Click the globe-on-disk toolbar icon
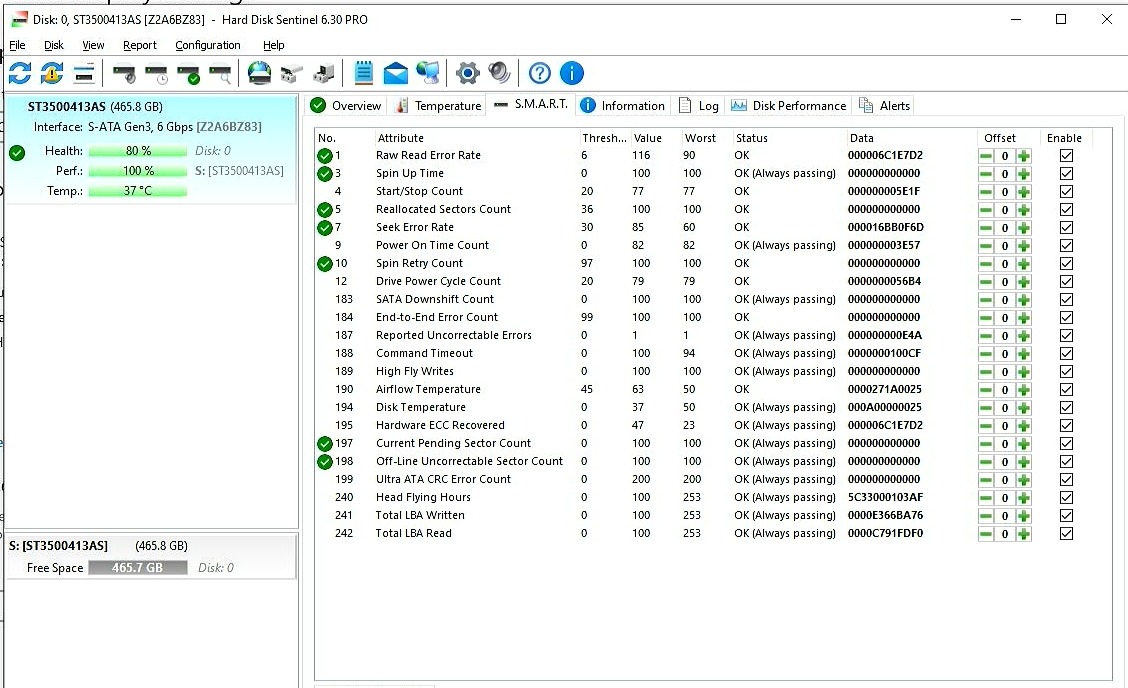This screenshot has width=1128, height=688. coord(259,73)
